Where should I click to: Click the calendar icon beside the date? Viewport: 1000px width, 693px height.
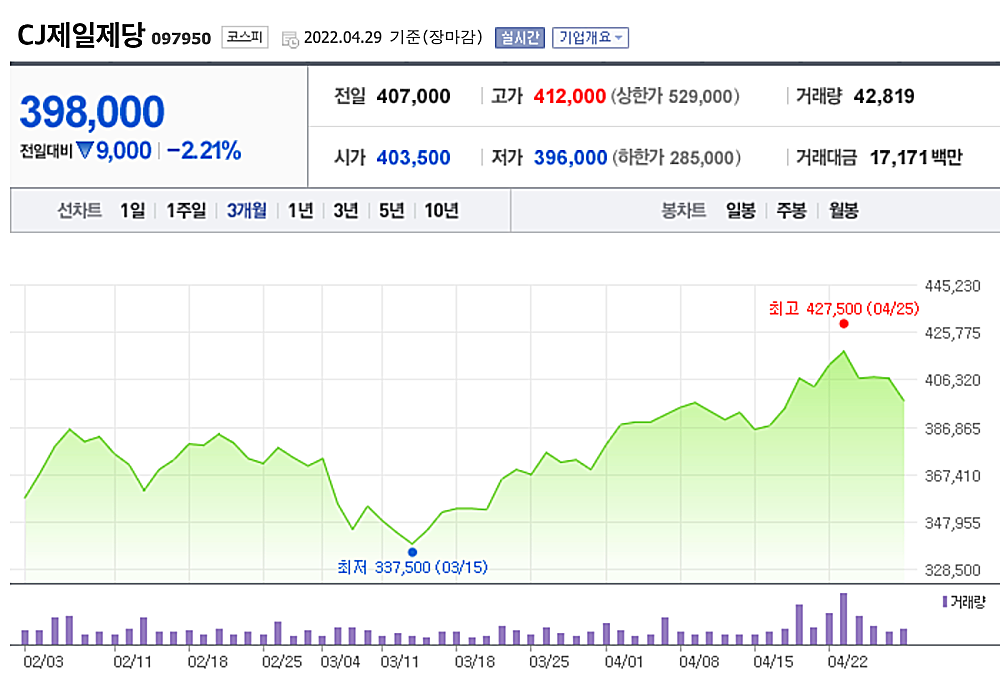[290, 38]
